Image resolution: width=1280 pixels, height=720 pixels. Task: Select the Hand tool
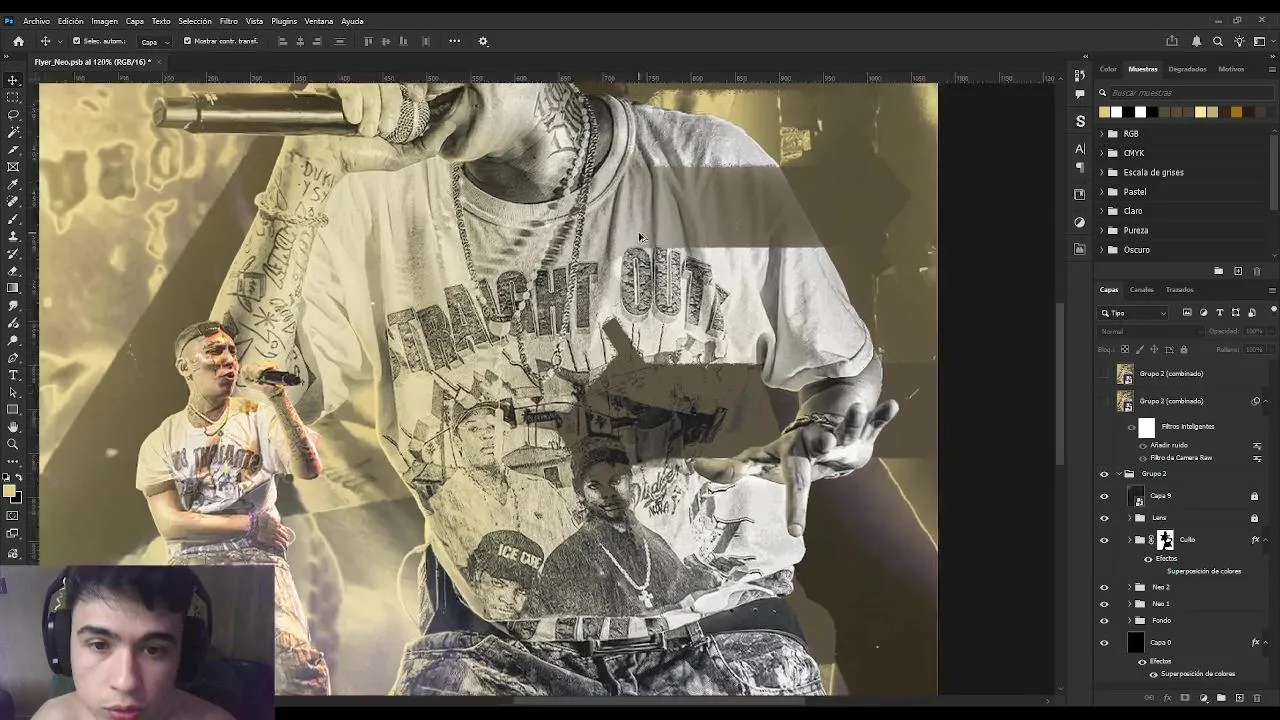[13, 427]
